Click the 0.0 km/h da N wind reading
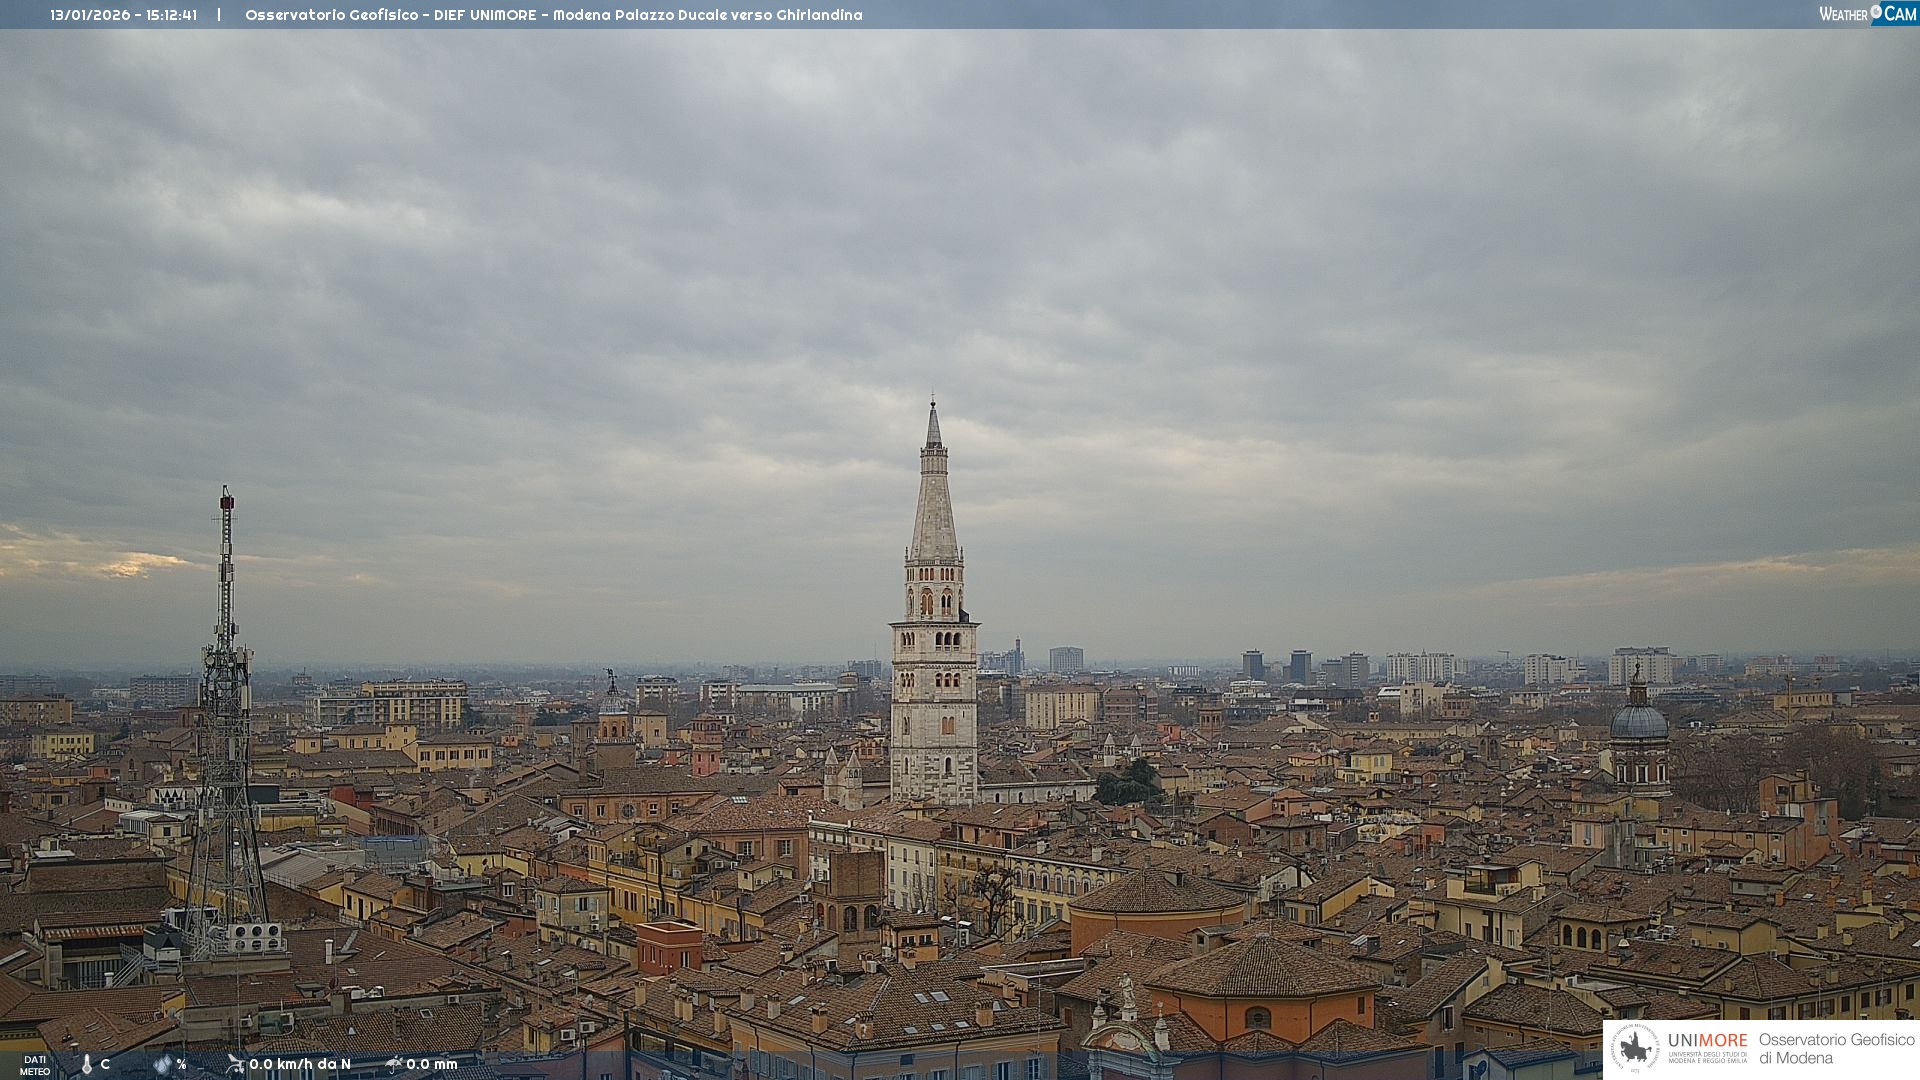 click(x=300, y=1064)
